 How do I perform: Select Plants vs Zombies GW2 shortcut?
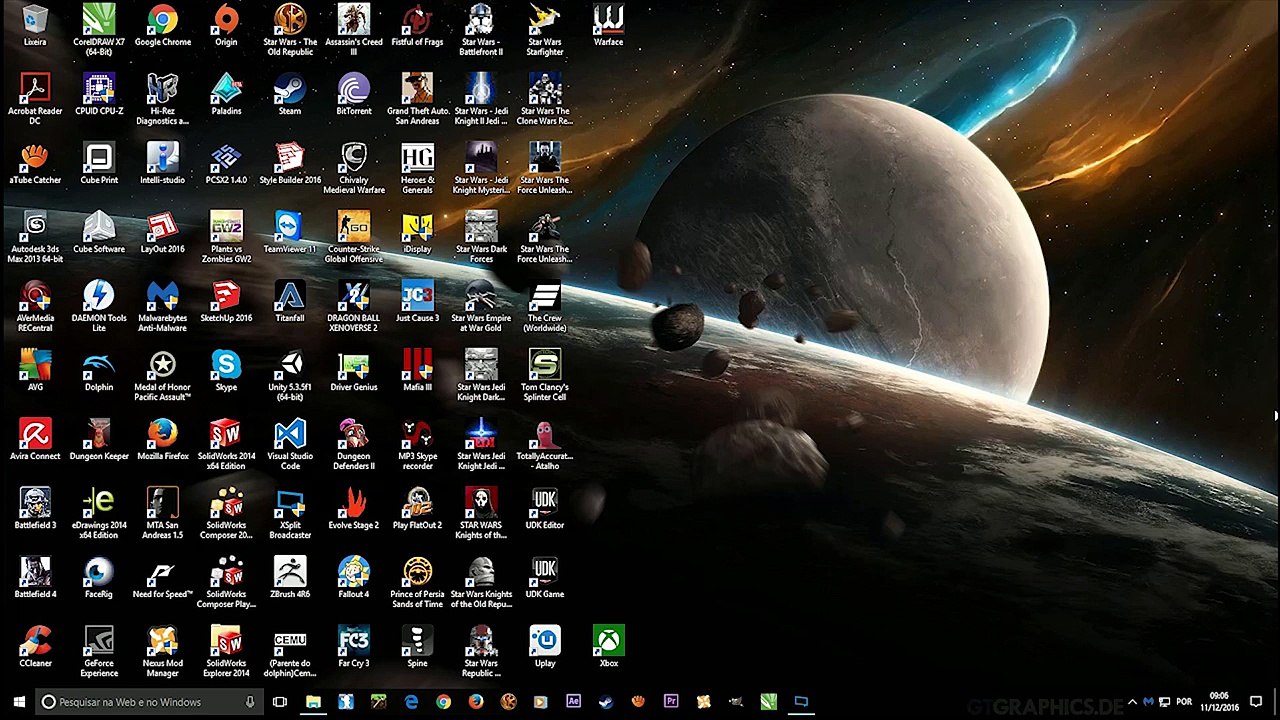pyautogui.click(x=226, y=237)
